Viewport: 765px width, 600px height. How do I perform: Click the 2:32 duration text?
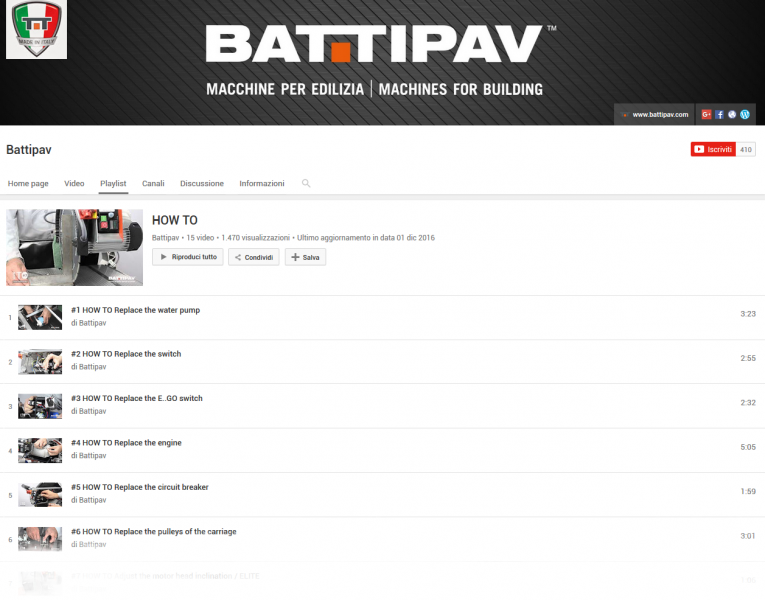(748, 403)
